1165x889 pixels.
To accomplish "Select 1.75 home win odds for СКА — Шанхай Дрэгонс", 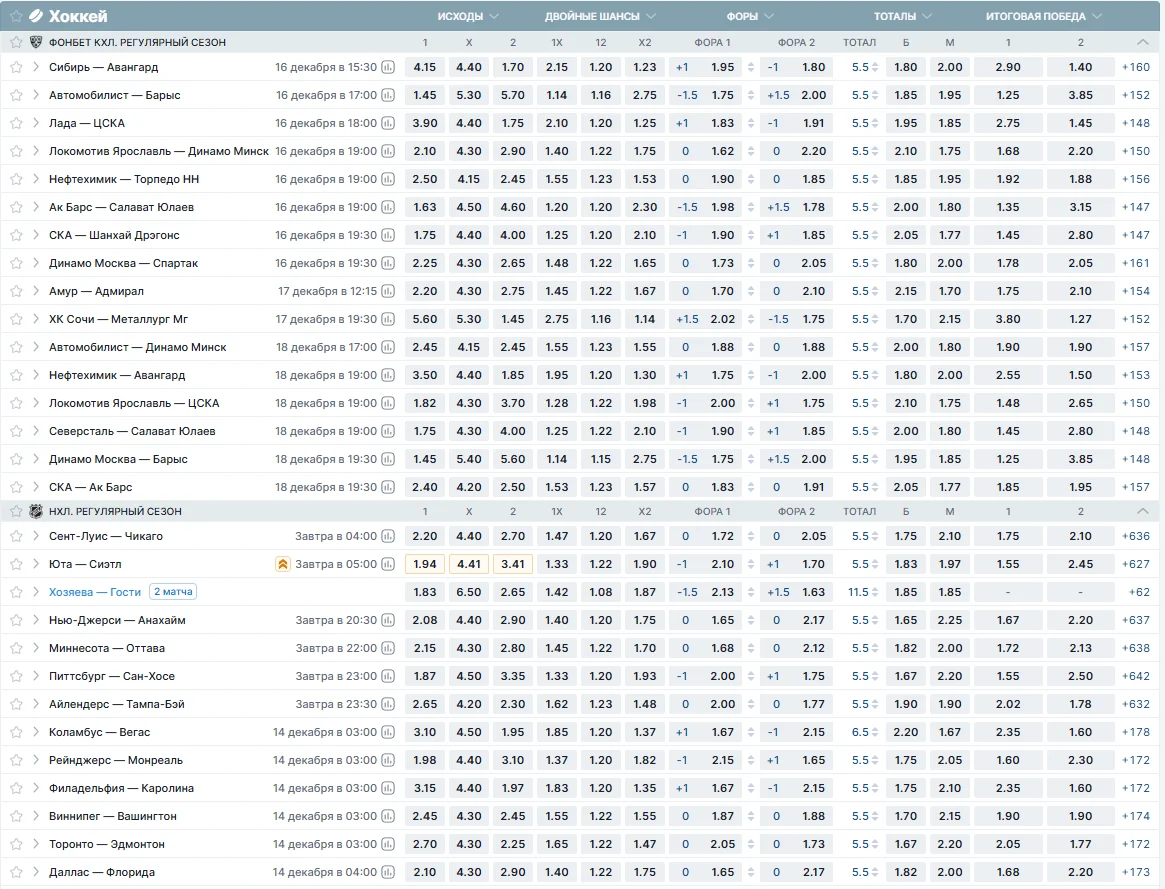I will click(x=424, y=235).
